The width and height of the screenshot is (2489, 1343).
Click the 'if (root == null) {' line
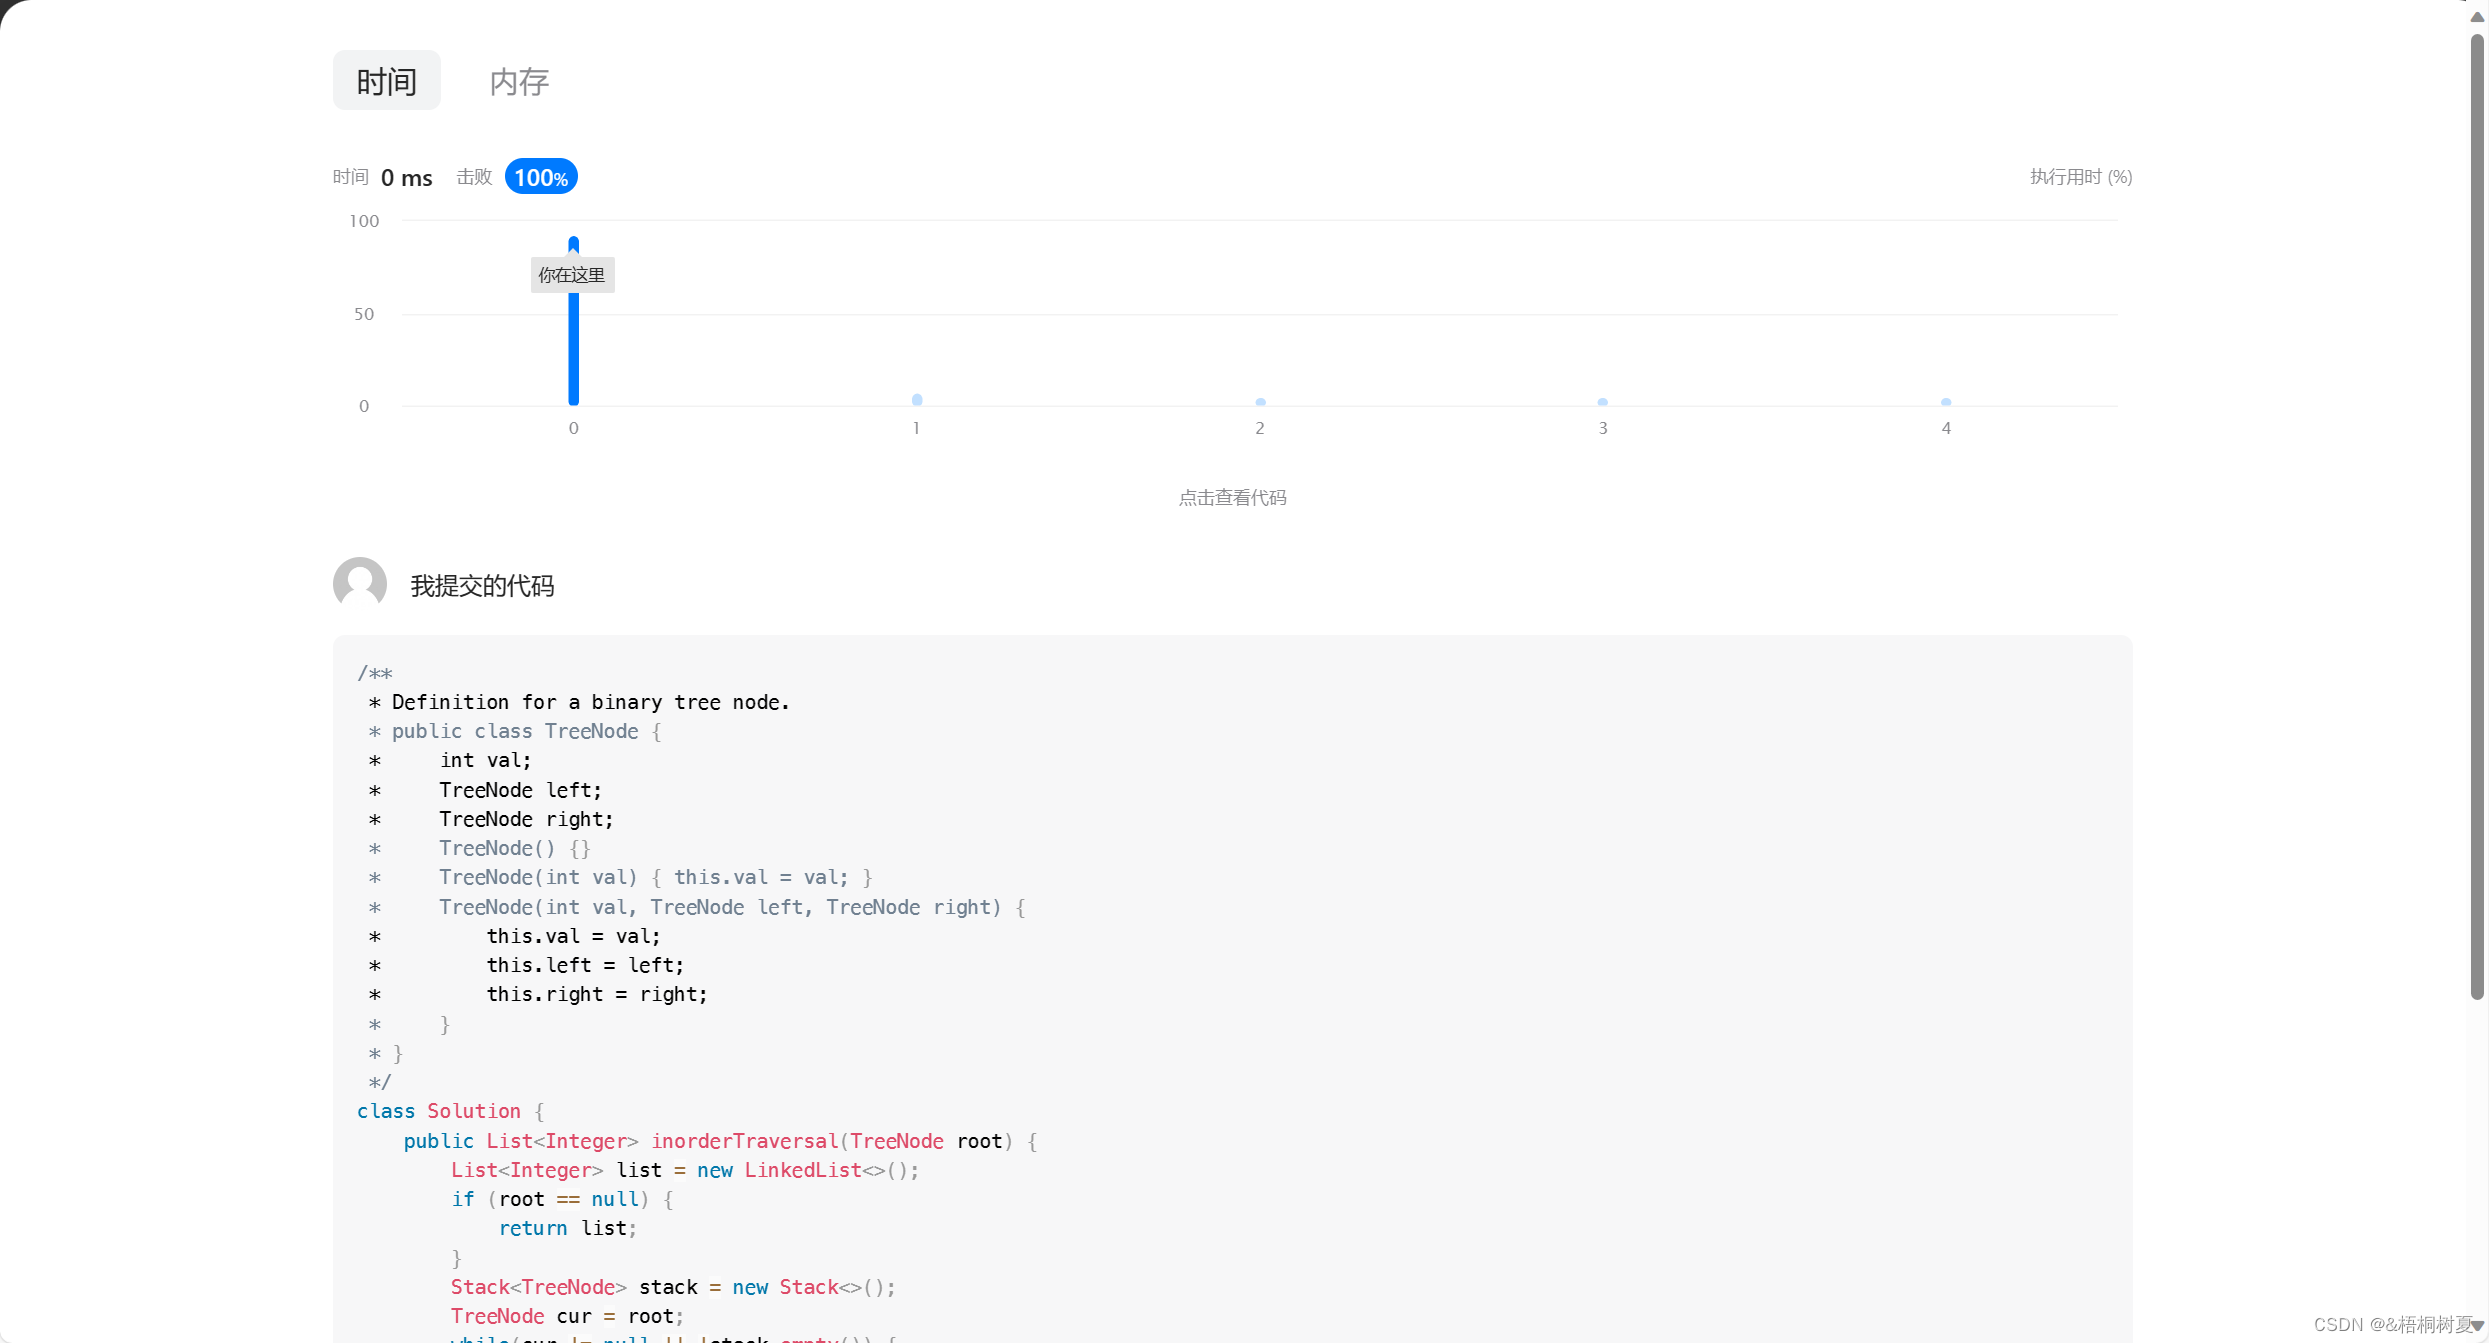click(x=562, y=1199)
